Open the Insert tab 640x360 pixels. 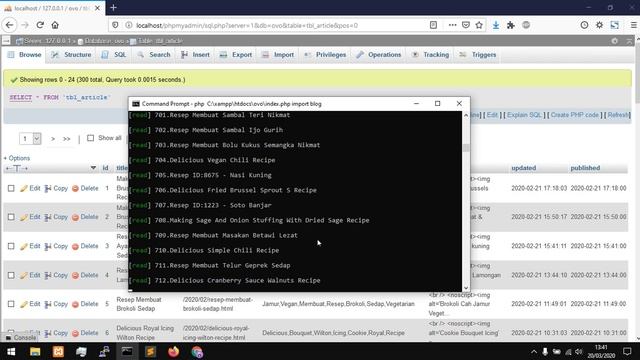[x=196, y=55]
